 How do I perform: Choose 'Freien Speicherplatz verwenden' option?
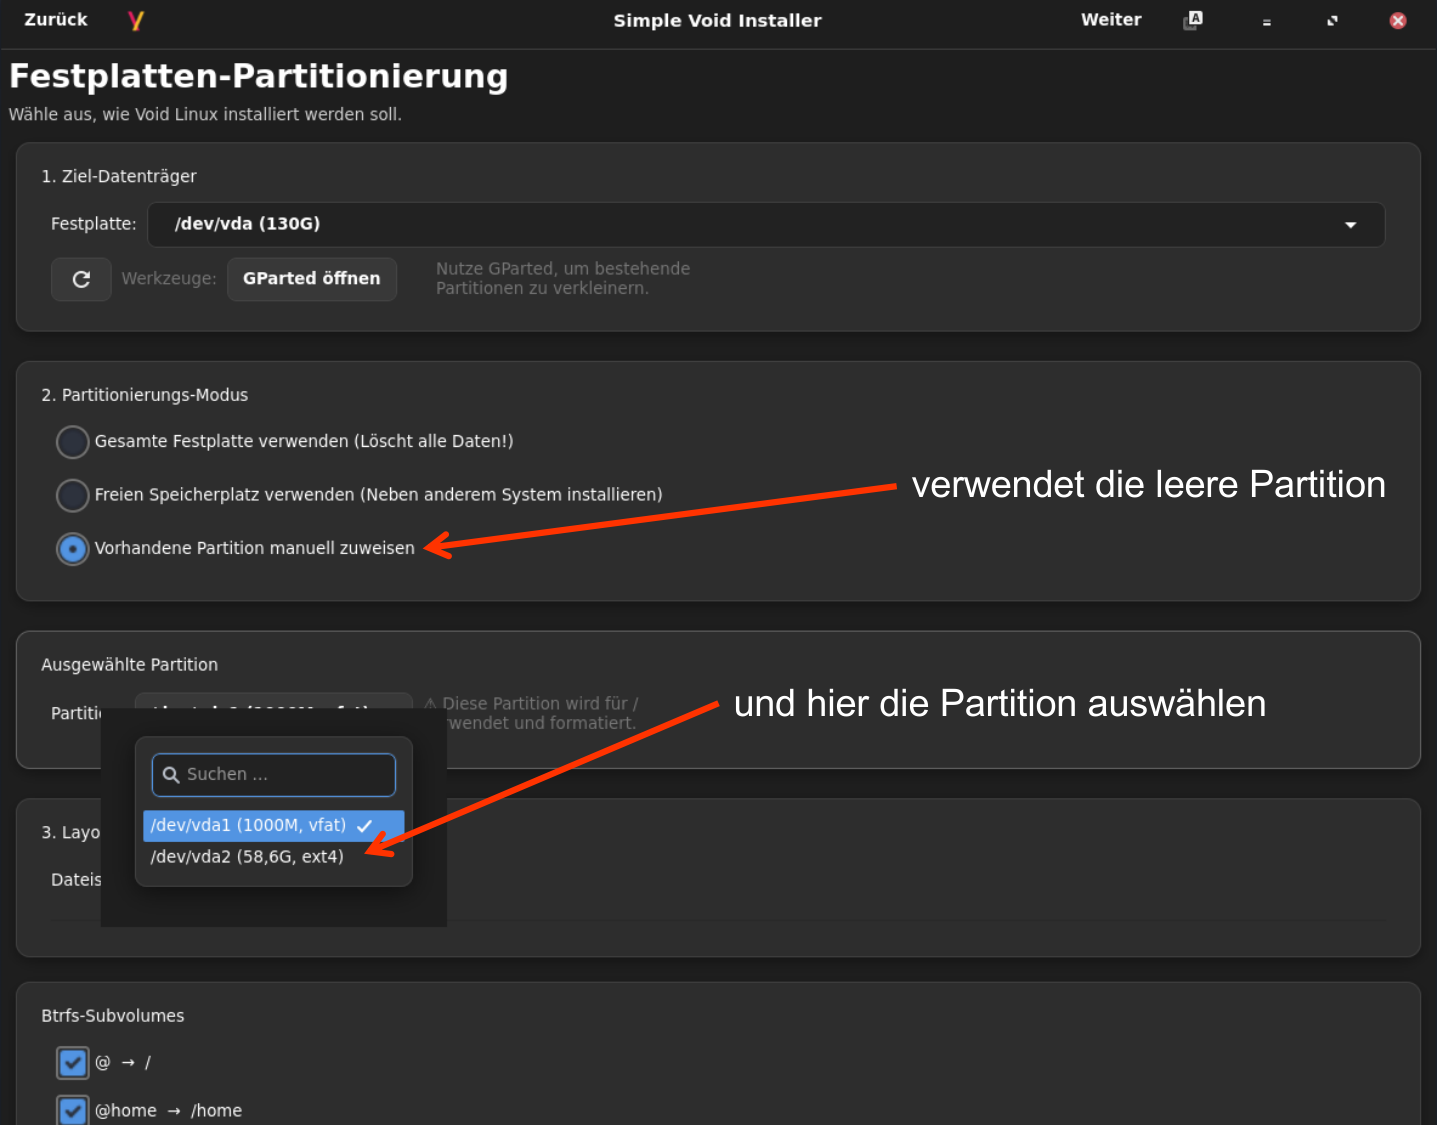[x=73, y=495]
